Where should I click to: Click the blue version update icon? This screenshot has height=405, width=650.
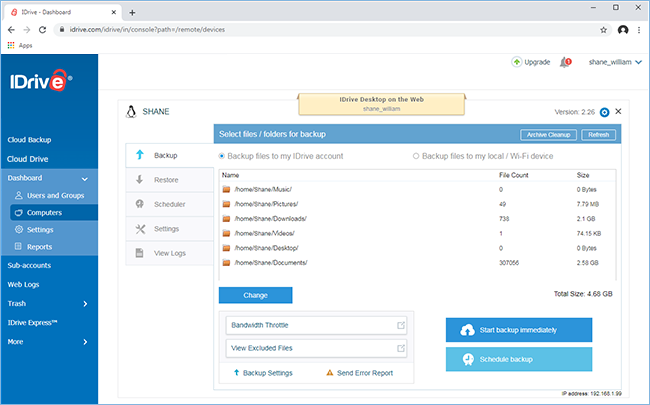[x=604, y=112]
